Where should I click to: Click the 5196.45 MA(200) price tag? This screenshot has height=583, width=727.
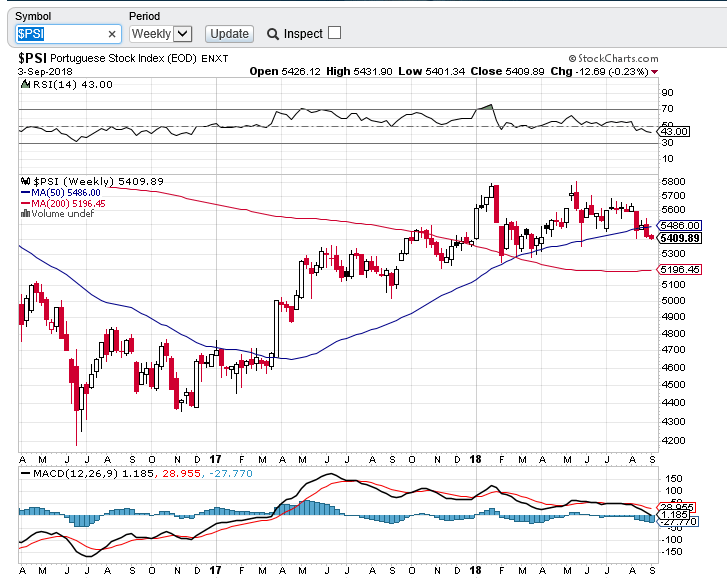click(x=679, y=270)
